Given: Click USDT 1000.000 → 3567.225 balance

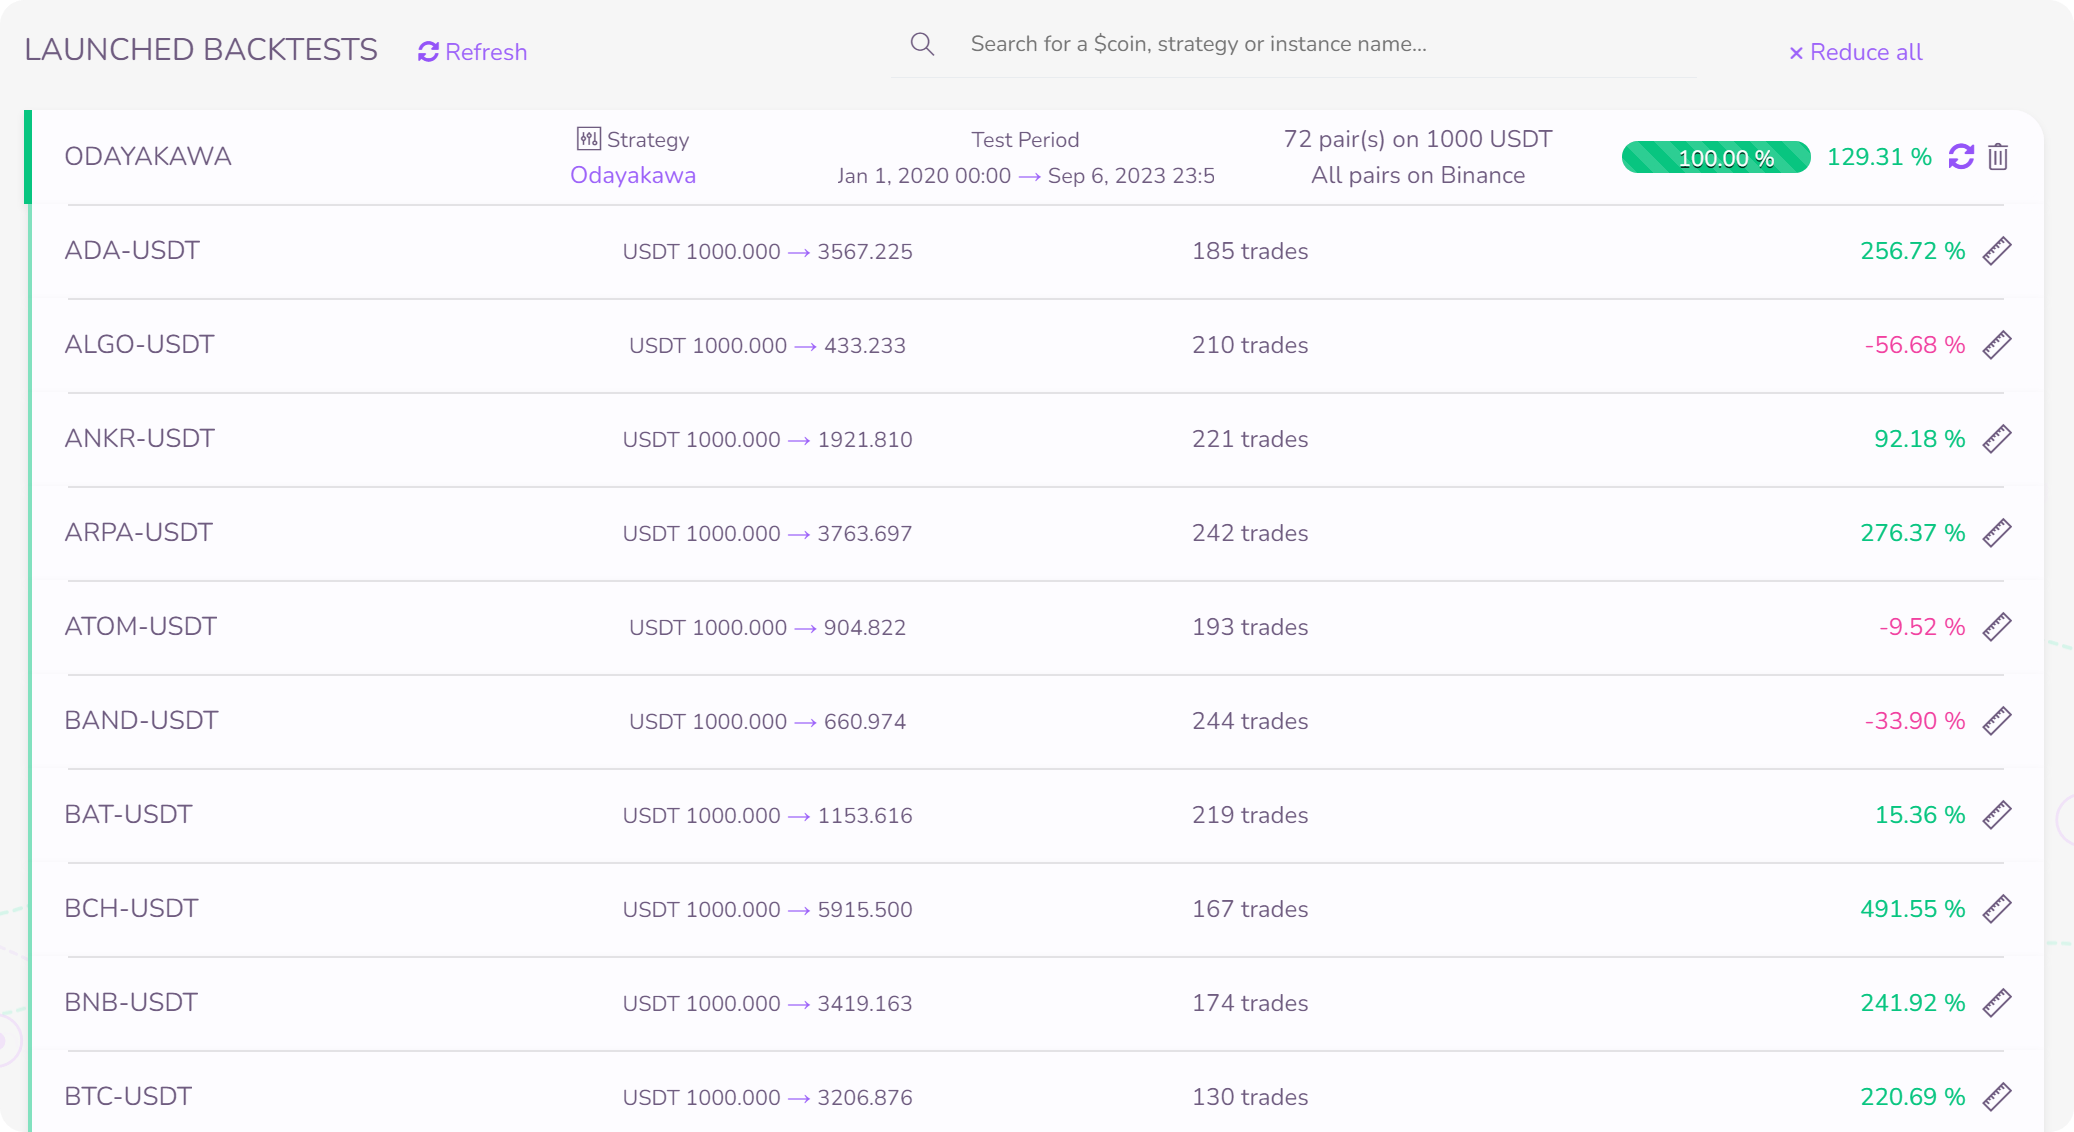Looking at the screenshot, I should pyautogui.click(x=767, y=252).
